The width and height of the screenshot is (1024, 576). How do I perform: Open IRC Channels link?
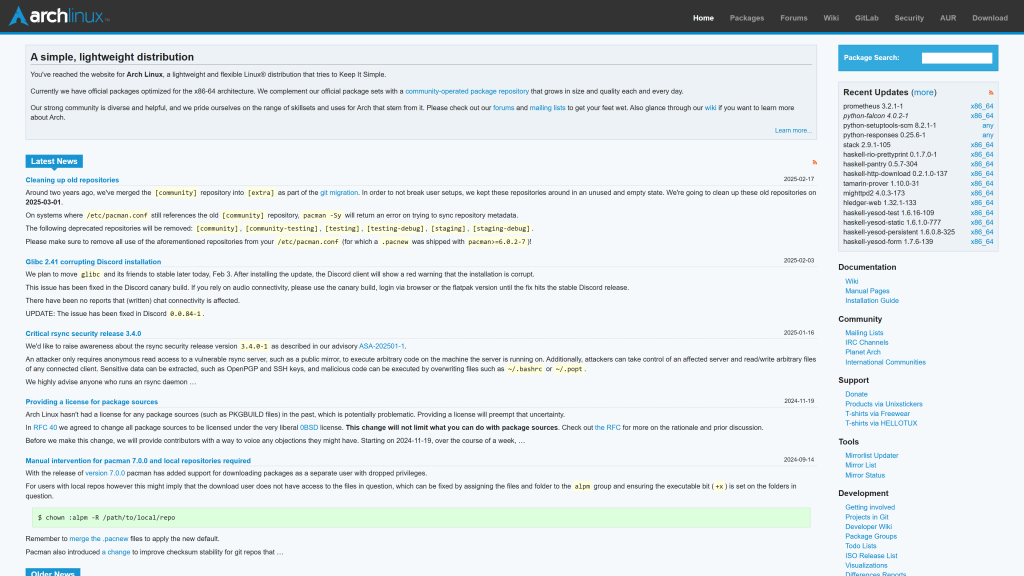(x=866, y=343)
